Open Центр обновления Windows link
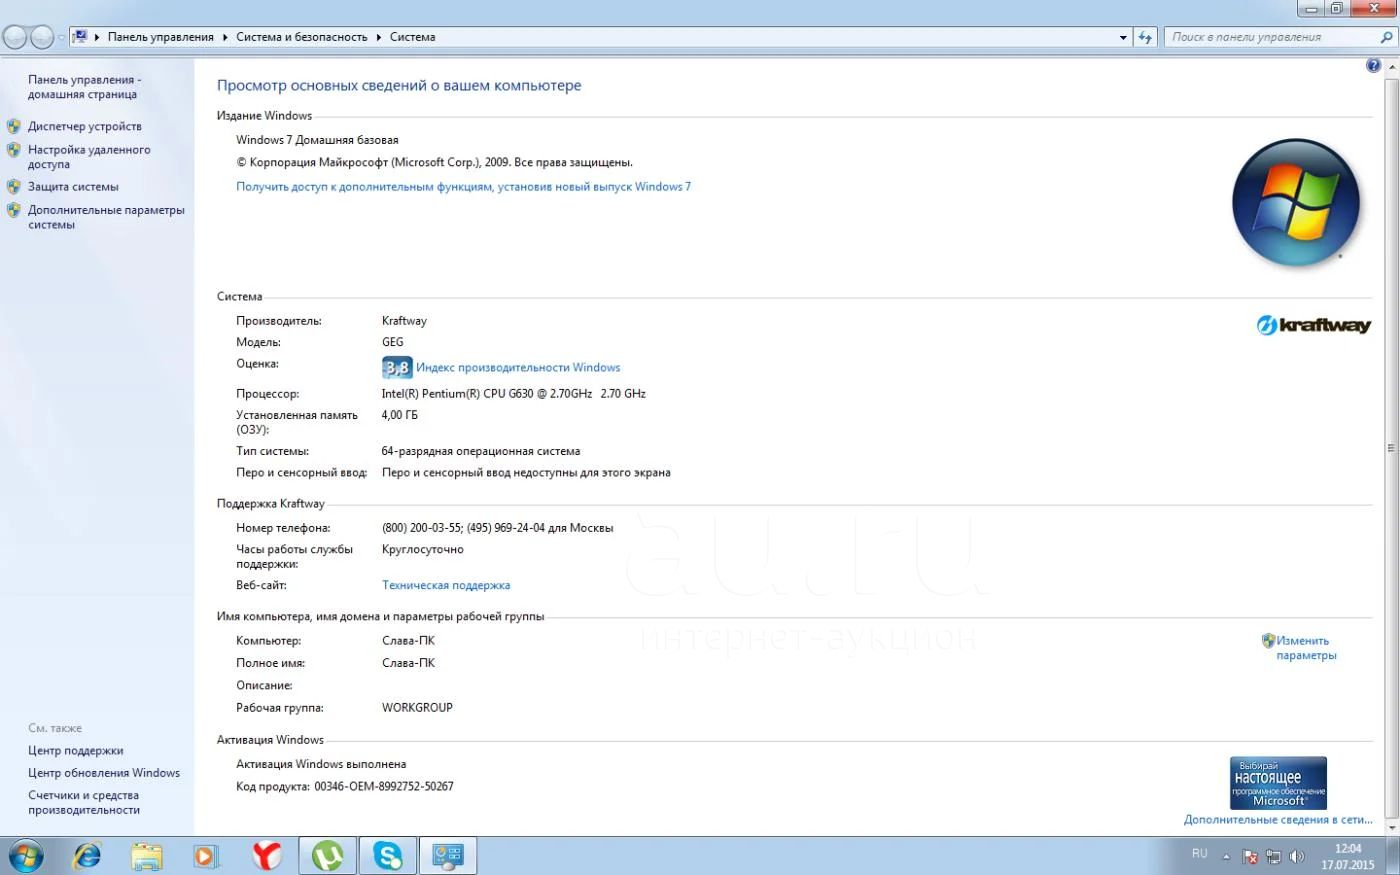The width and height of the screenshot is (1400, 875). coord(104,773)
